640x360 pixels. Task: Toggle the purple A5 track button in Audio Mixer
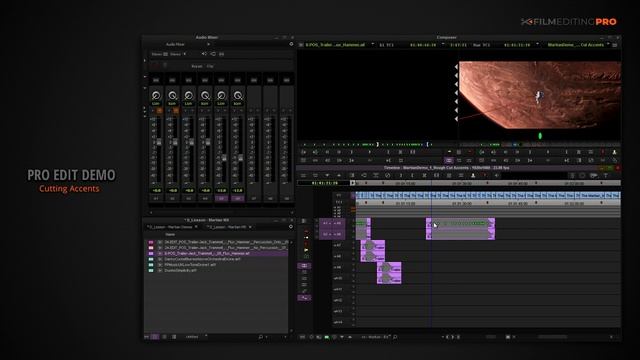pyautogui.click(x=221, y=198)
